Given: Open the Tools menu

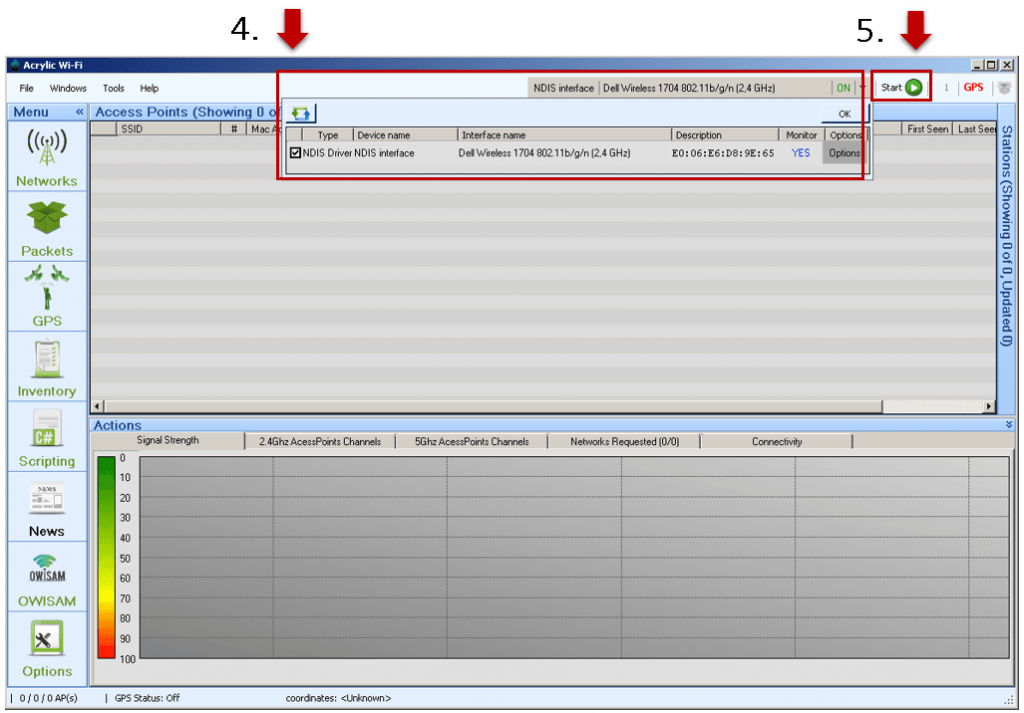Looking at the screenshot, I should click(113, 88).
